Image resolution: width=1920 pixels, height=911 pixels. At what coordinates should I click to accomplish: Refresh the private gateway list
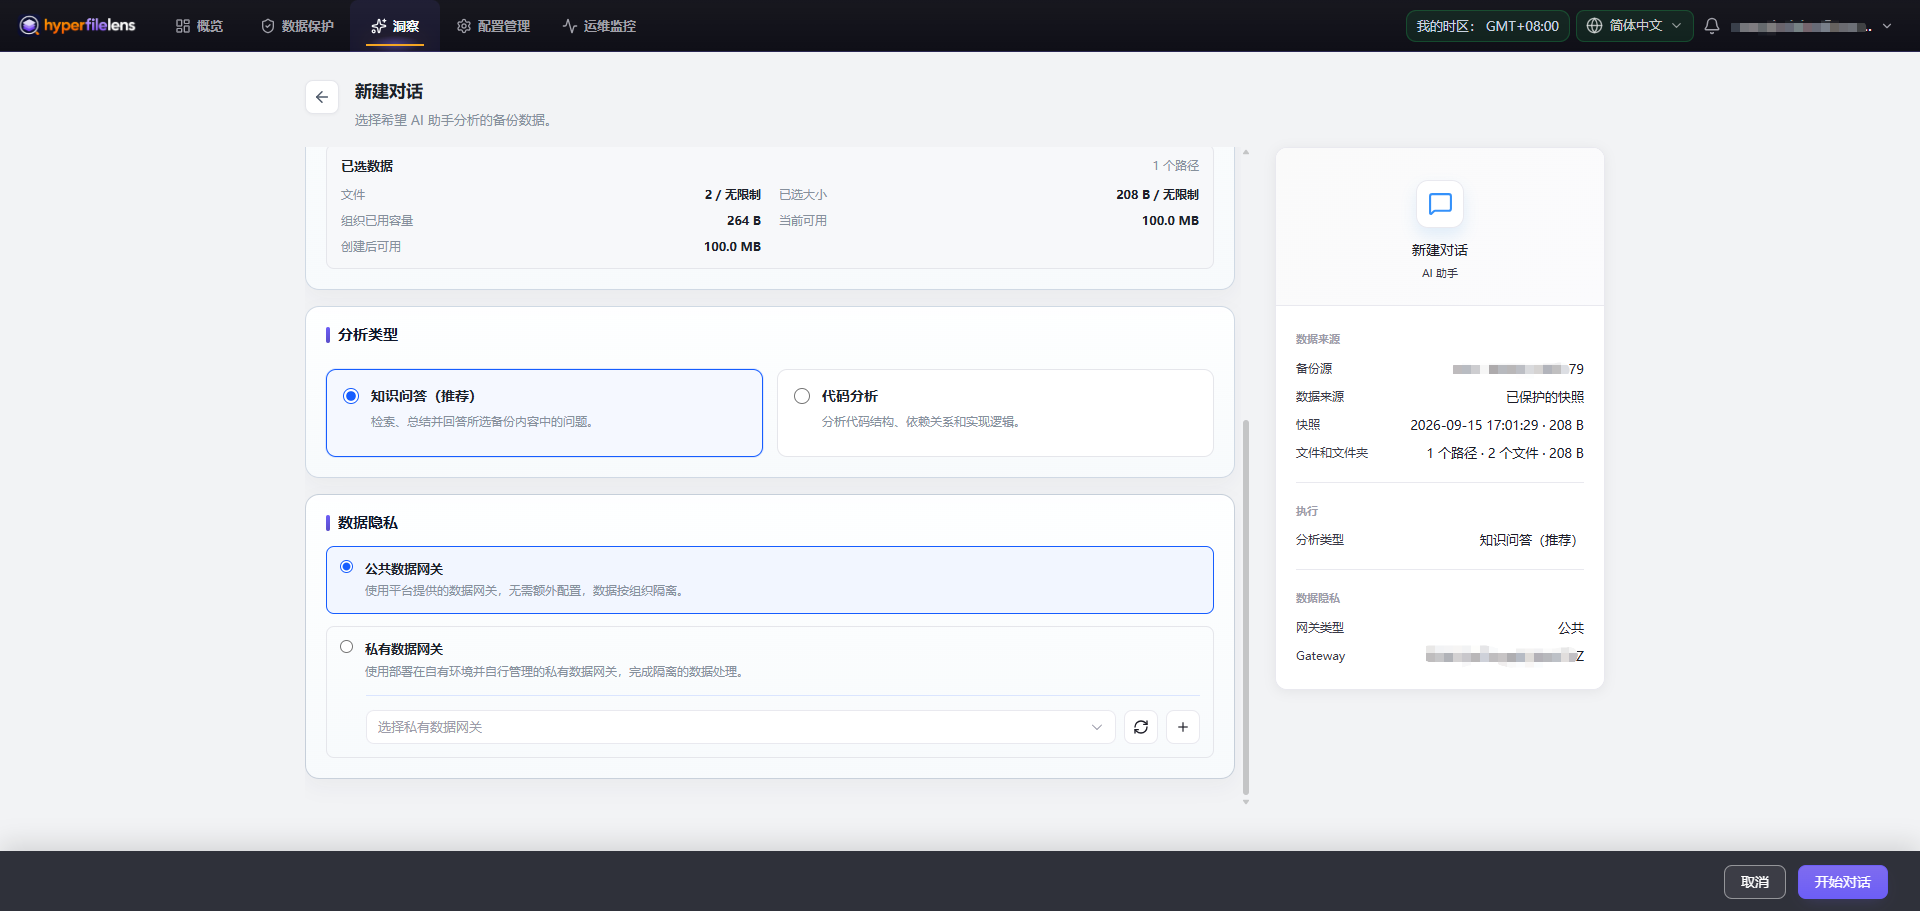click(1141, 727)
